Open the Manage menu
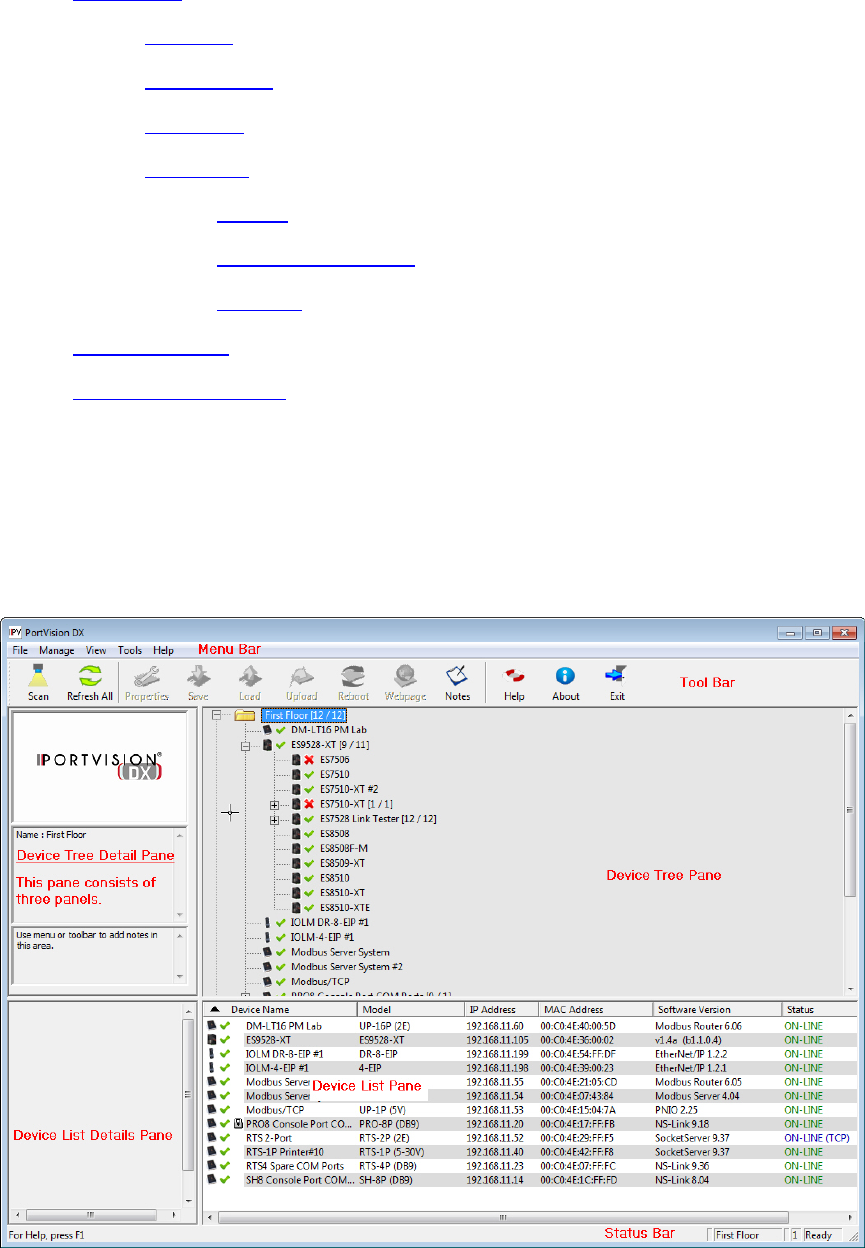This screenshot has height=1248, width=865. pos(57,650)
